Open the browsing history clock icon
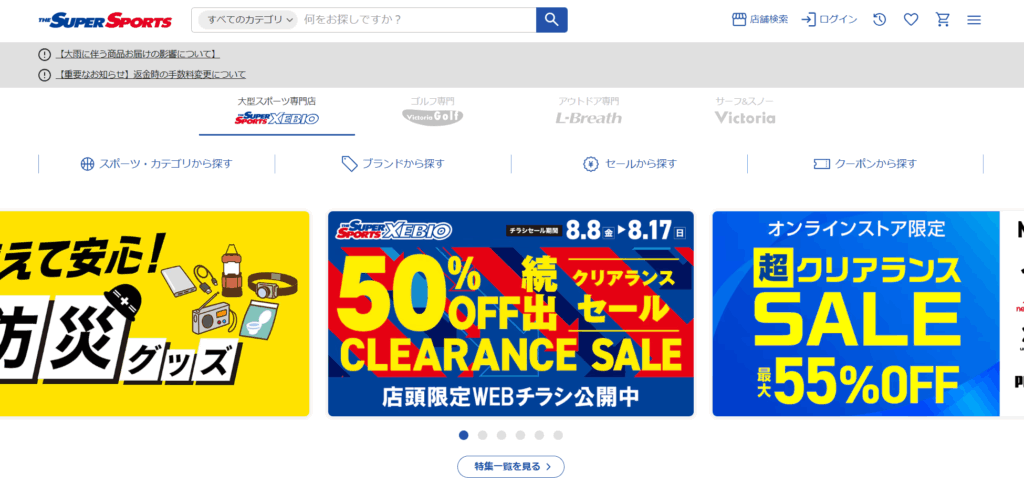The height and width of the screenshot is (482, 1024). point(880,20)
